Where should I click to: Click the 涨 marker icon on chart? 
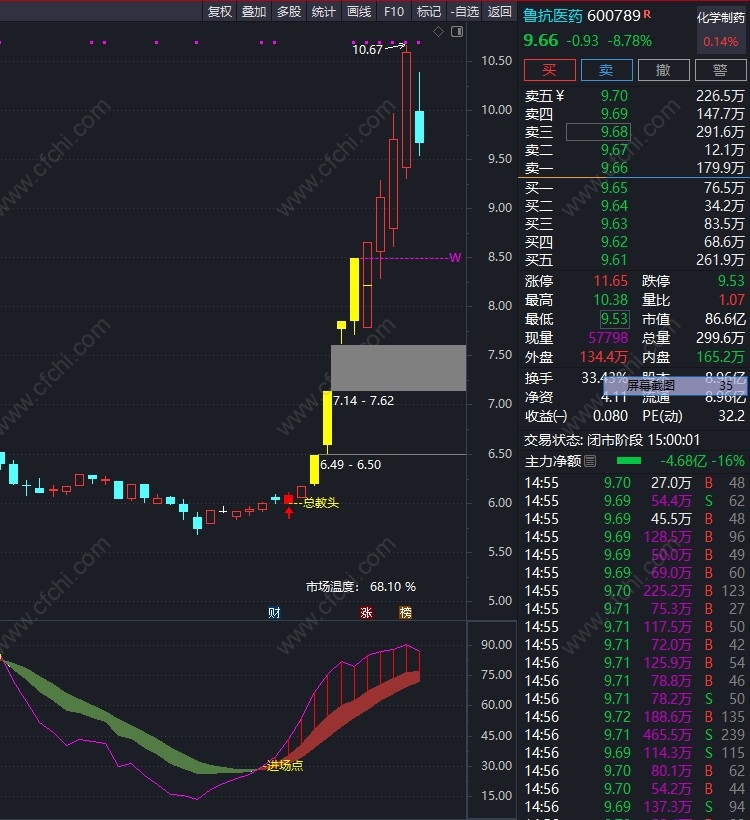(x=366, y=612)
